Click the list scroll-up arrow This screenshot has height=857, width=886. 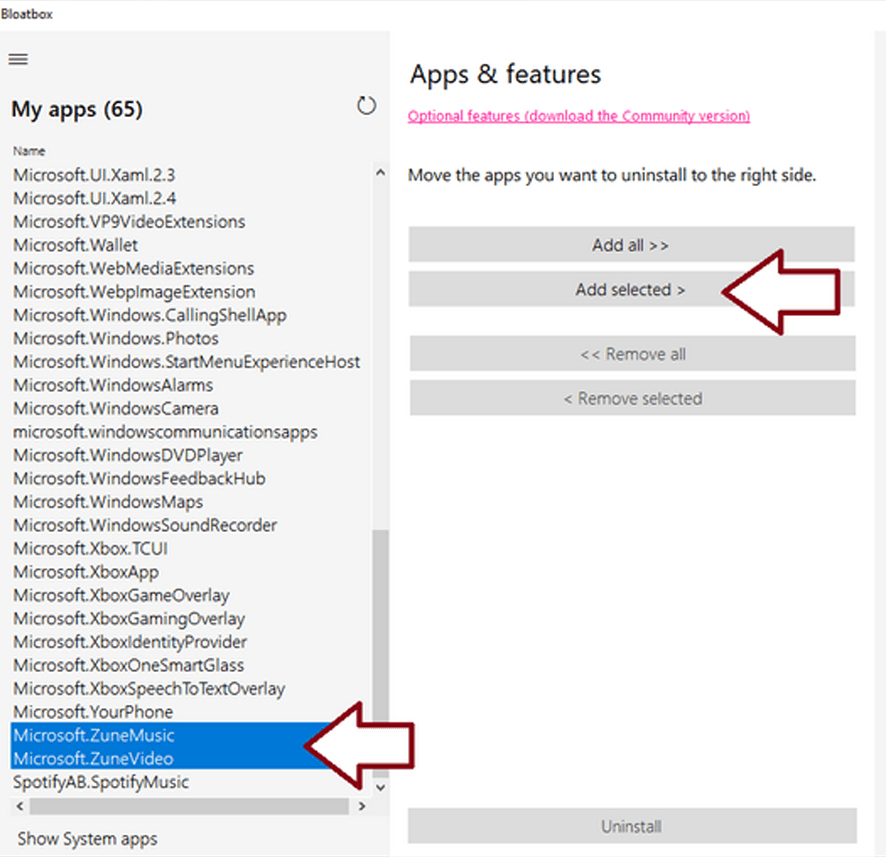click(380, 173)
